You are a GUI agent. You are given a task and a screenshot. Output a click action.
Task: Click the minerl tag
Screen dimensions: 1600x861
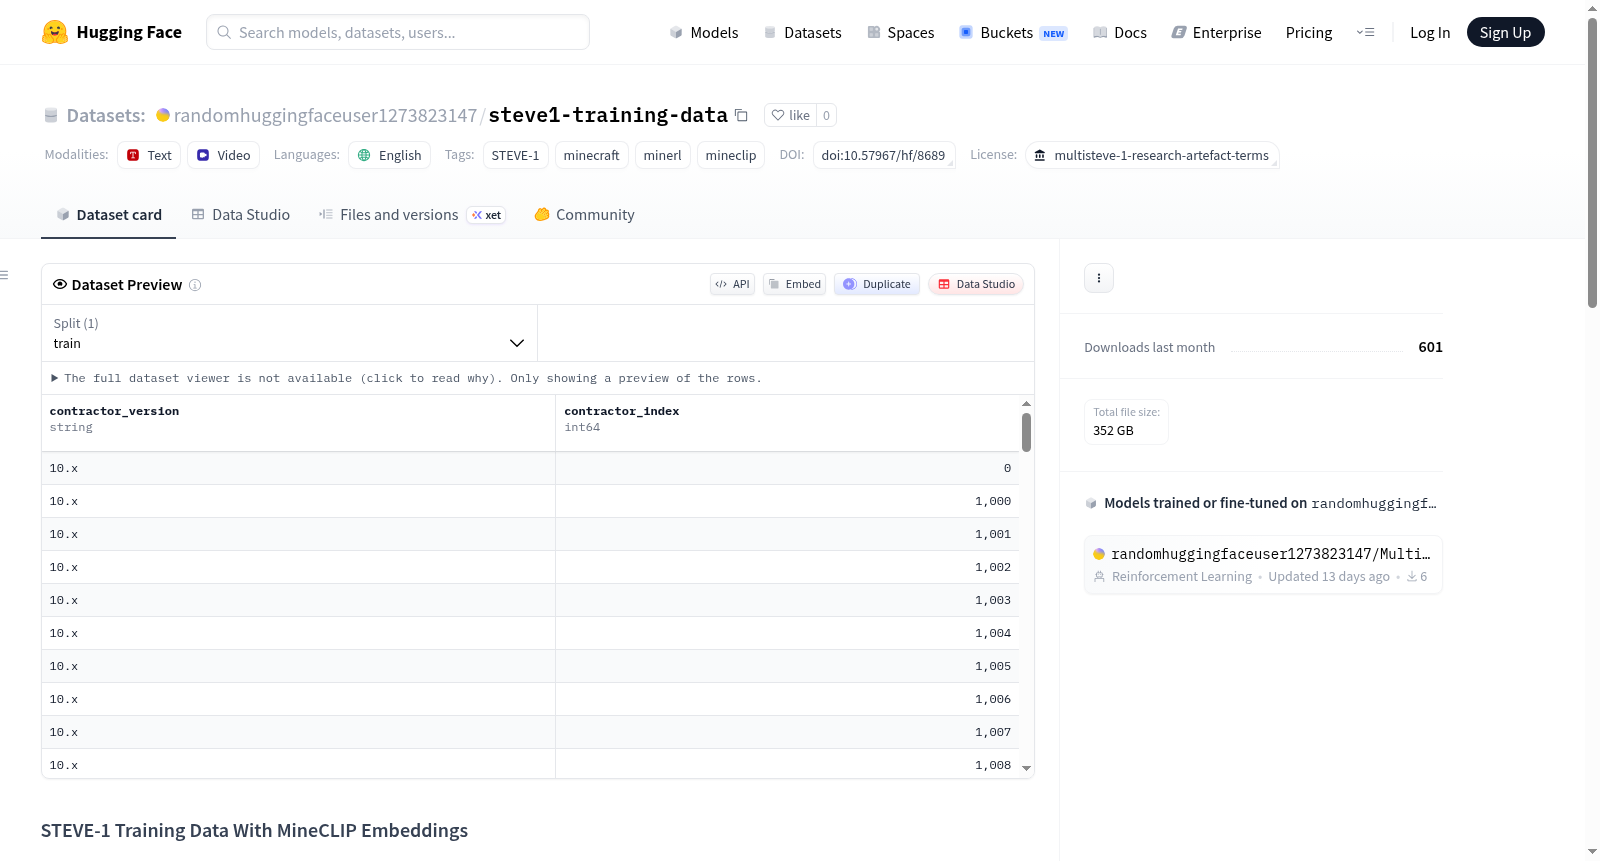(x=663, y=155)
